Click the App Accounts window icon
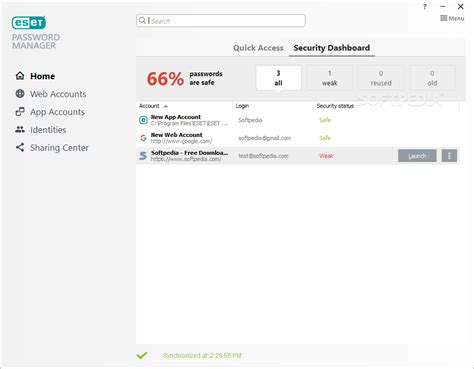The height and width of the screenshot is (369, 474). (x=20, y=112)
